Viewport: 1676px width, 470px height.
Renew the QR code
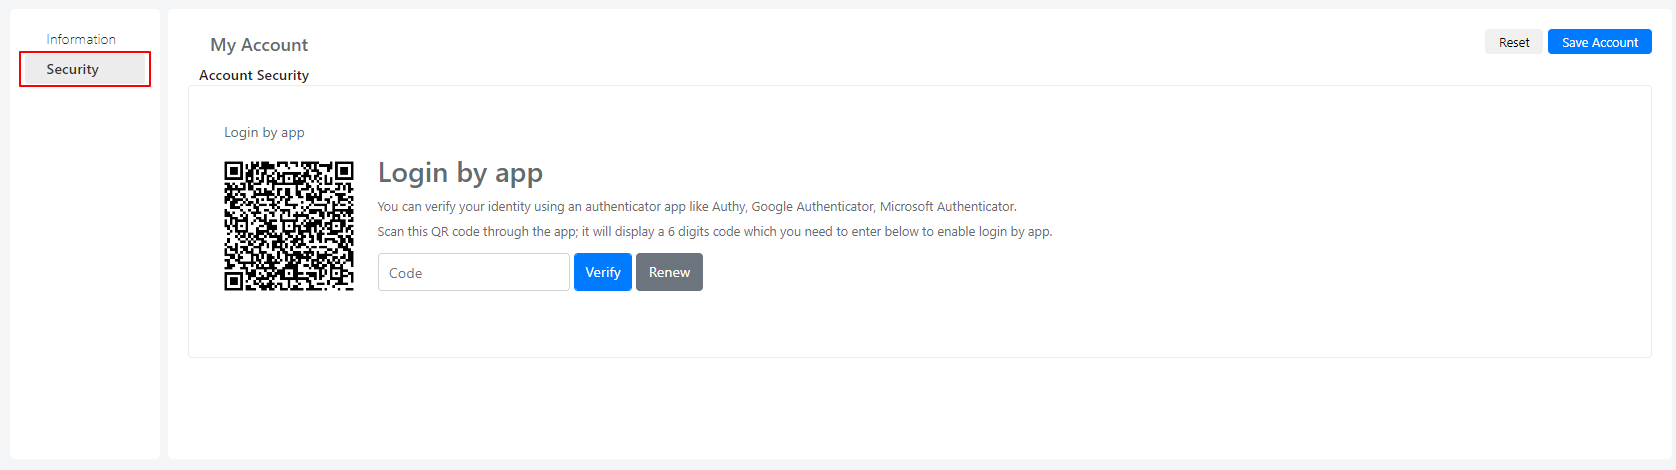tap(669, 272)
